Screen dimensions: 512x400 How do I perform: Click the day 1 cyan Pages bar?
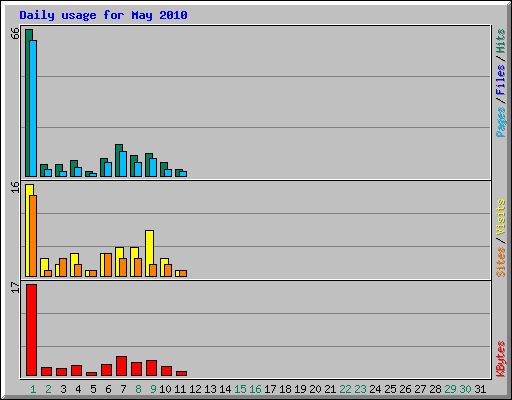tap(33, 109)
